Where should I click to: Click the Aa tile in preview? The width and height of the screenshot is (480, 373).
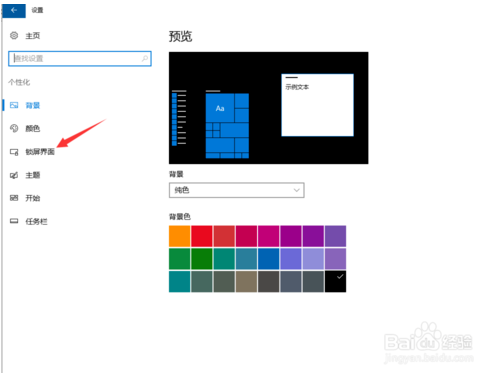coord(220,108)
